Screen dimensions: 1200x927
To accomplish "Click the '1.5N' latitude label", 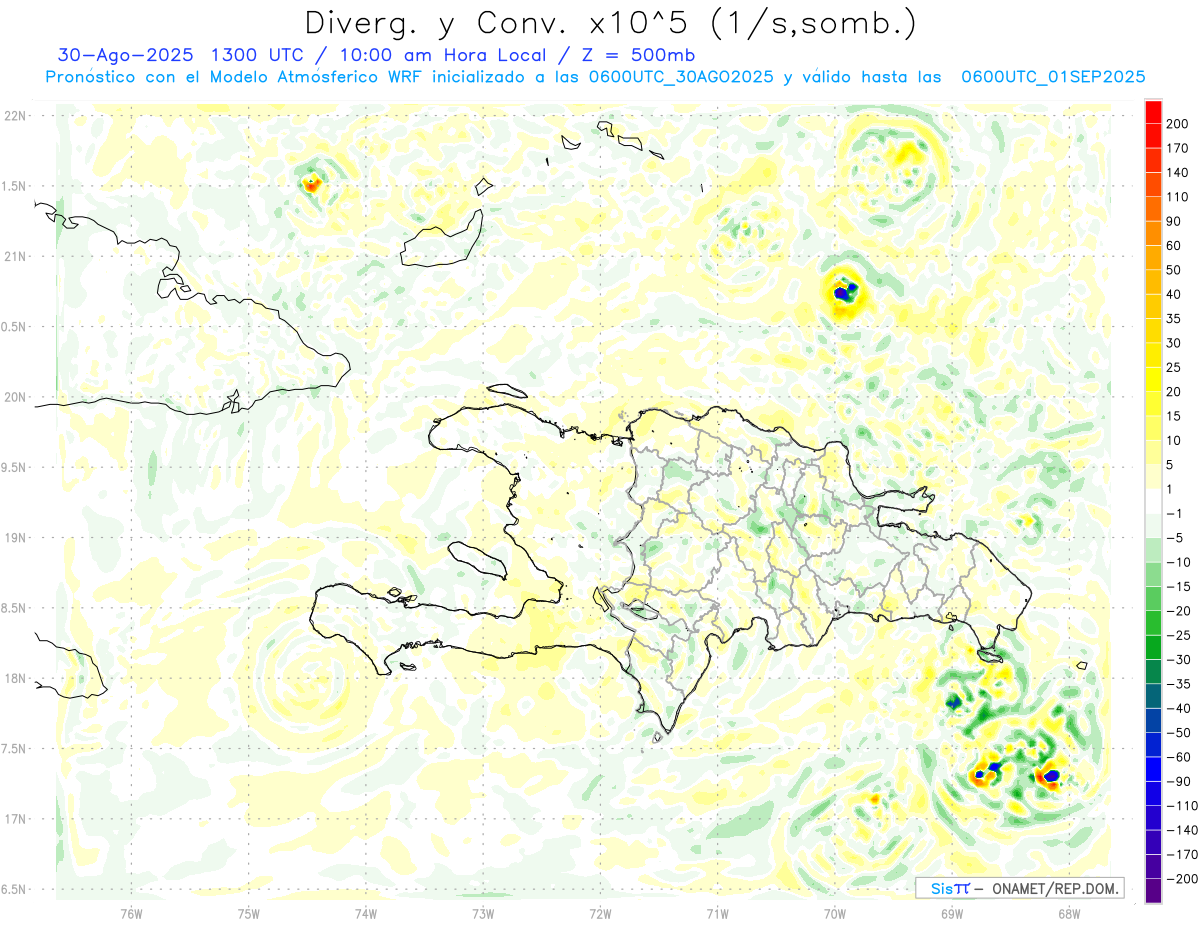I will (x=15, y=186).
